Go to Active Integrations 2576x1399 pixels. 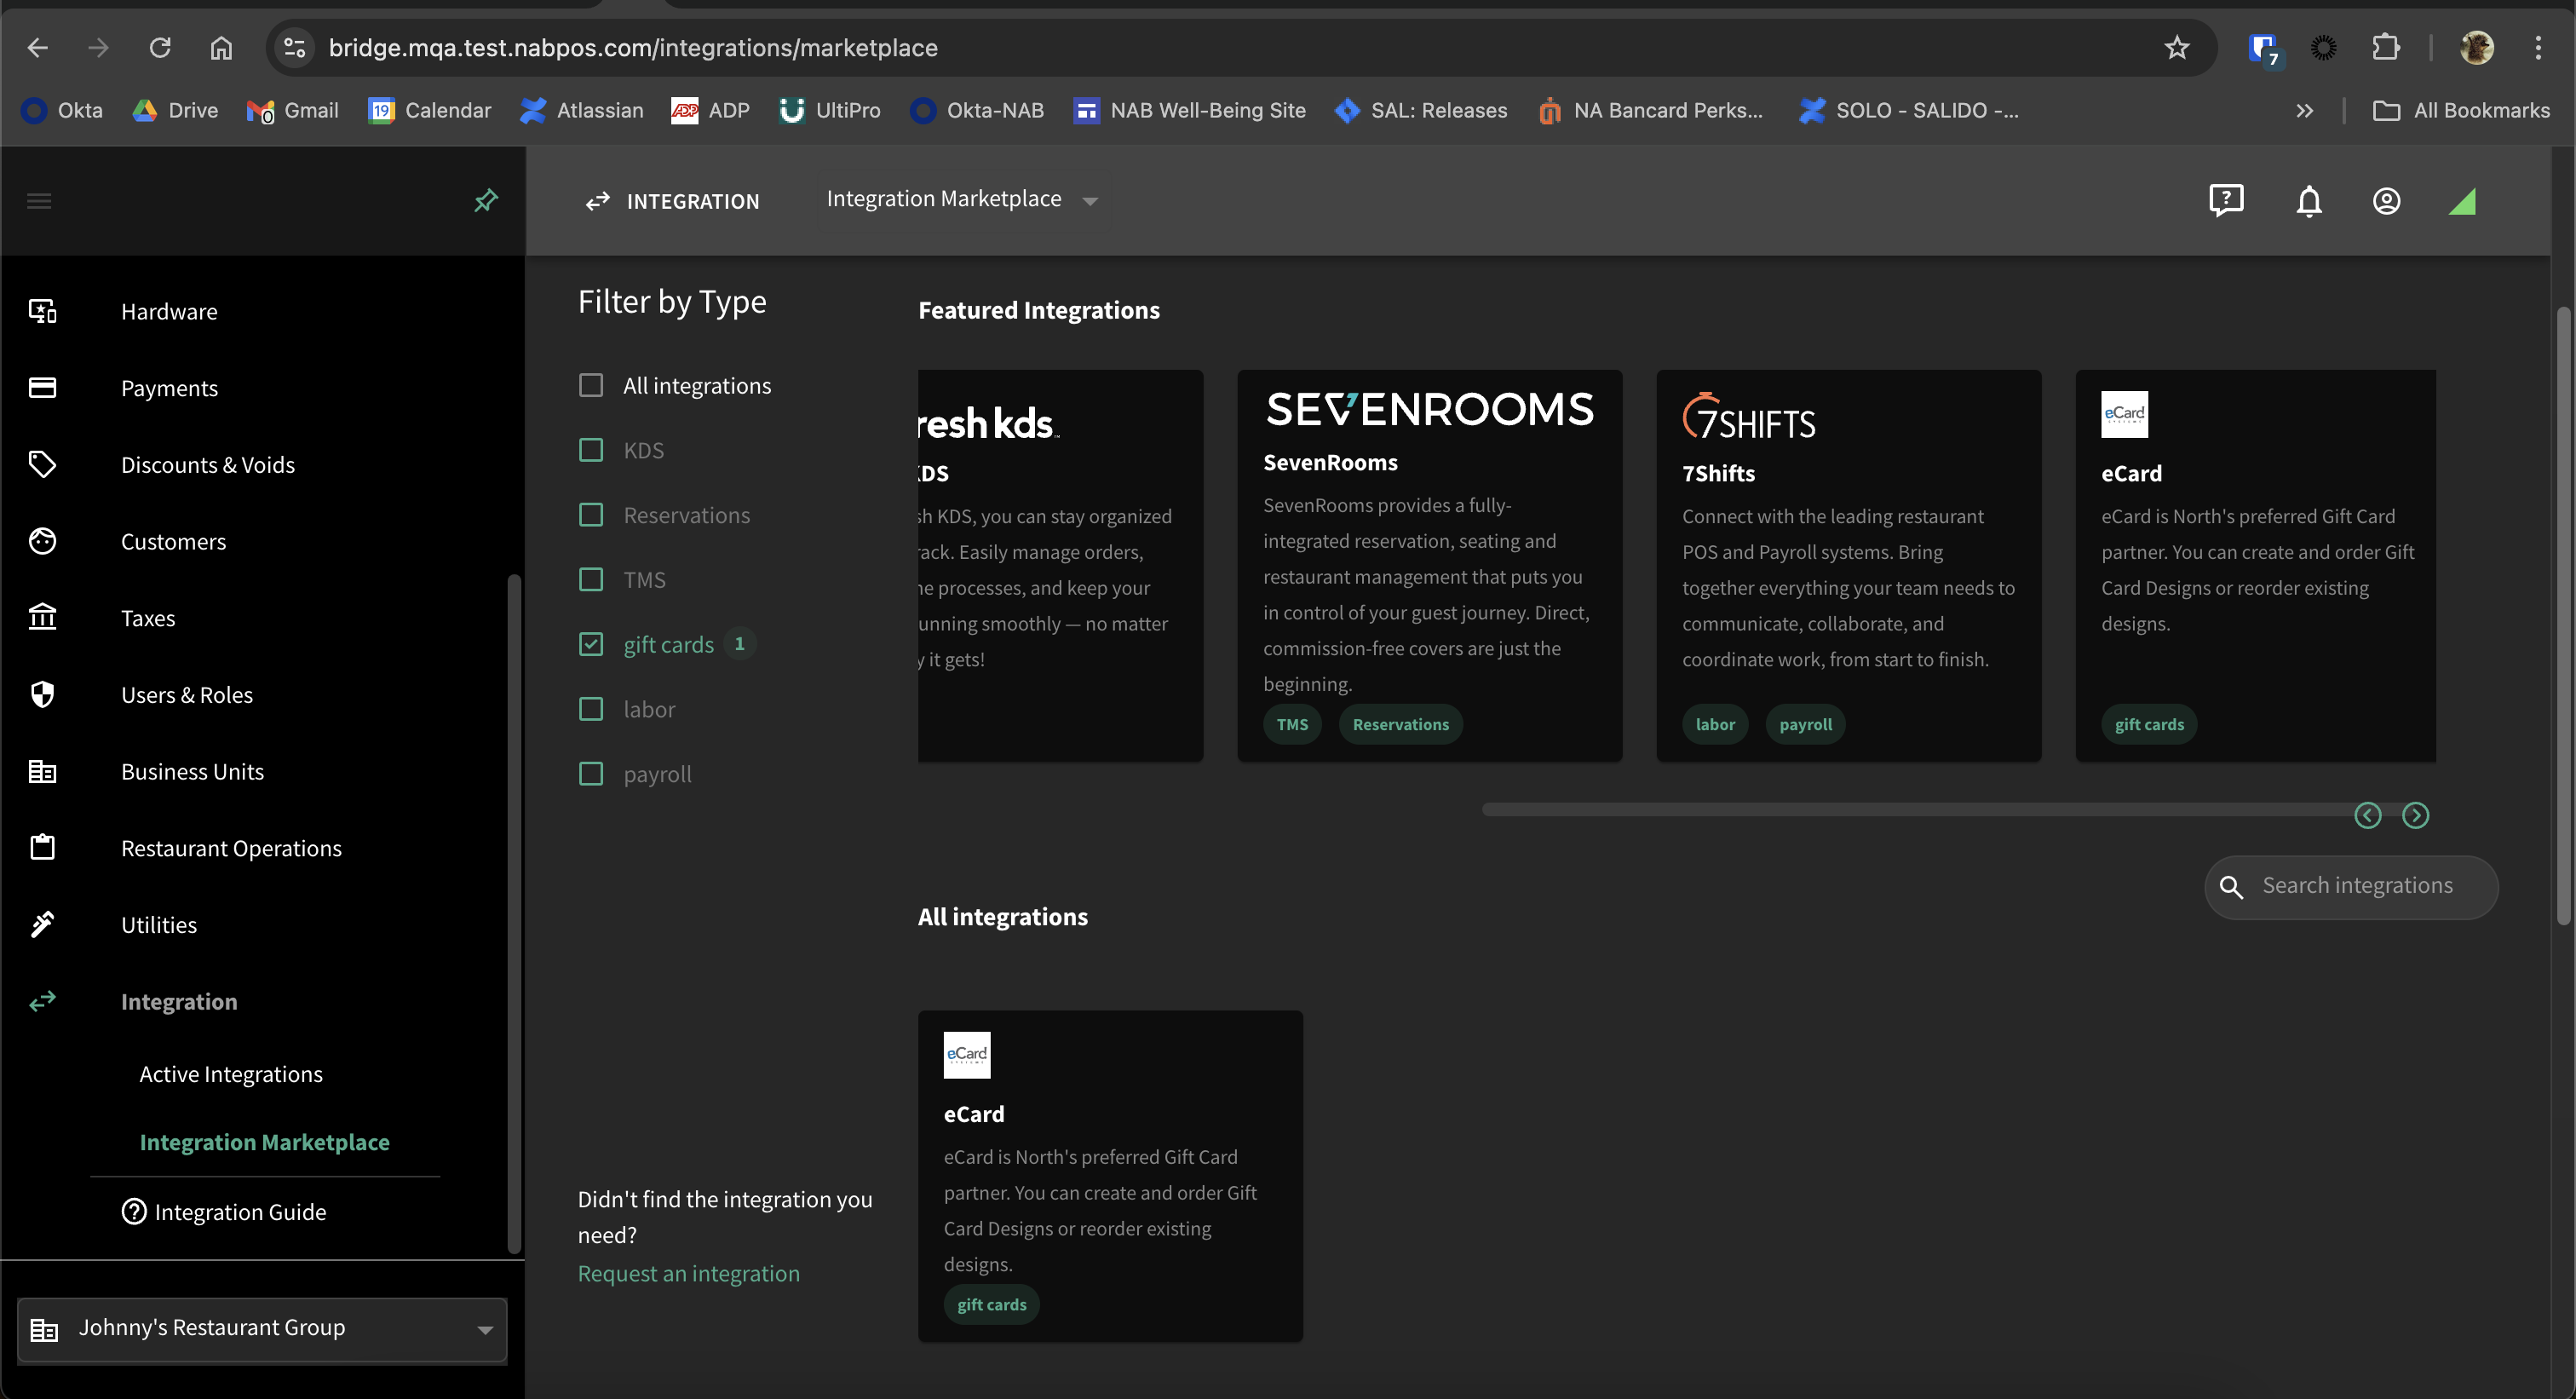pos(231,1075)
